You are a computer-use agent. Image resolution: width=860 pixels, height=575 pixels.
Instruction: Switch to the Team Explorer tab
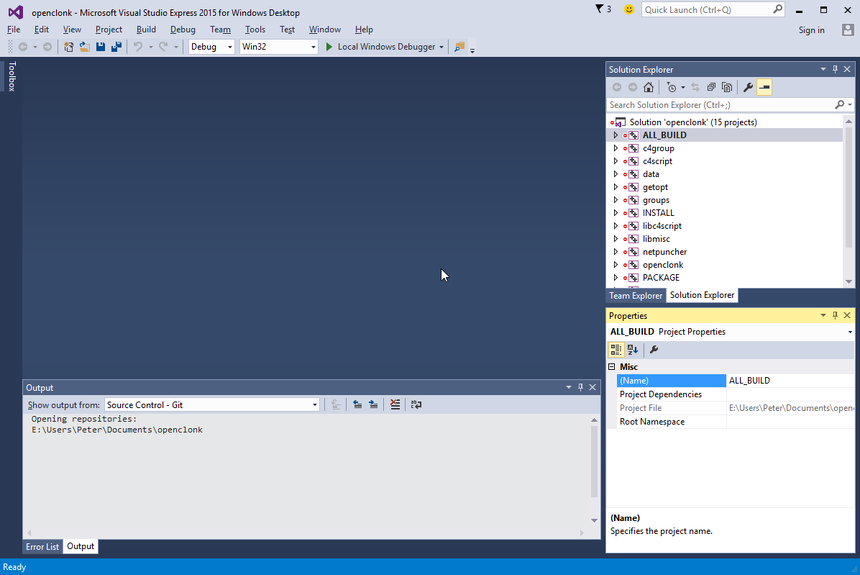point(636,296)
